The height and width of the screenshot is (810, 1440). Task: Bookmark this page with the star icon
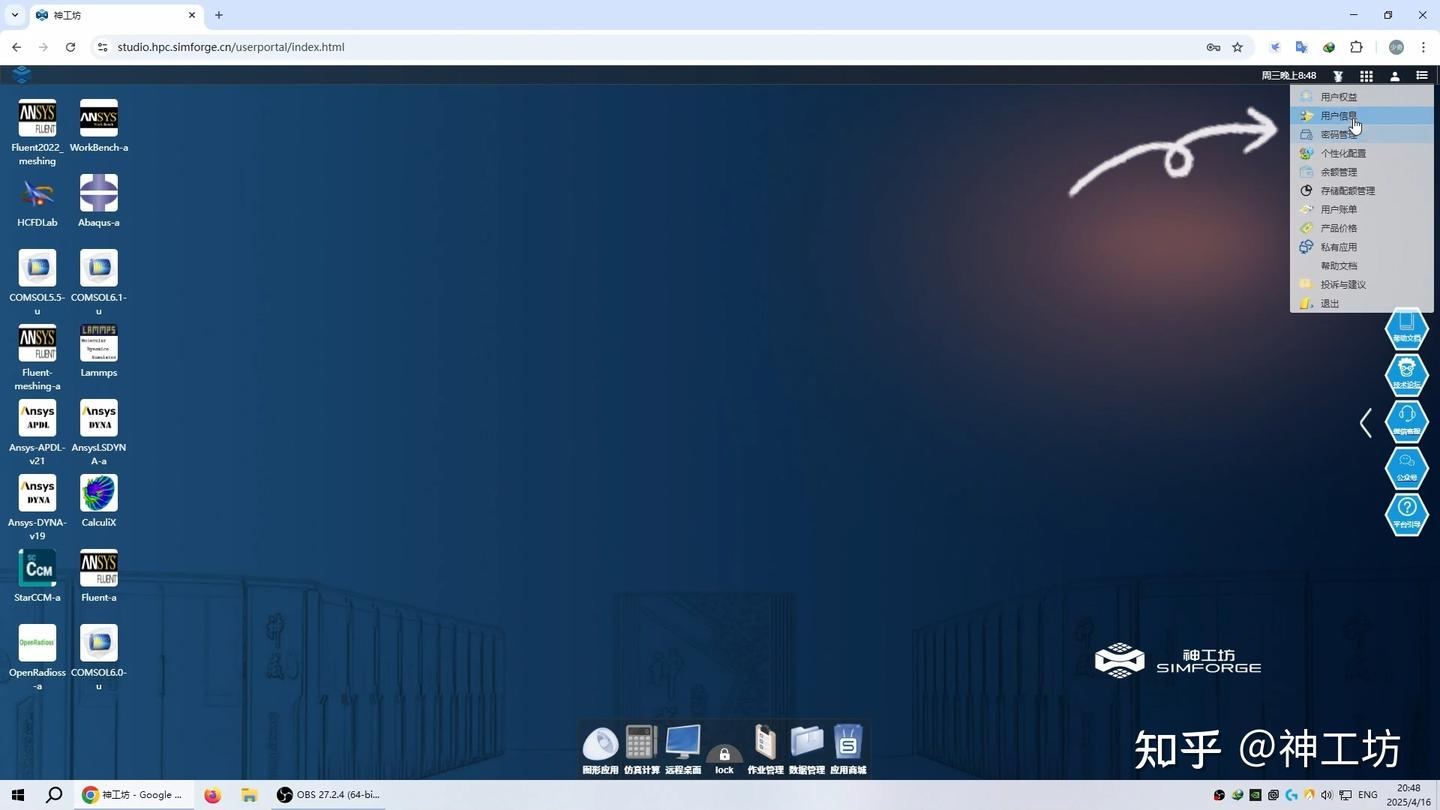(1237, 47)
